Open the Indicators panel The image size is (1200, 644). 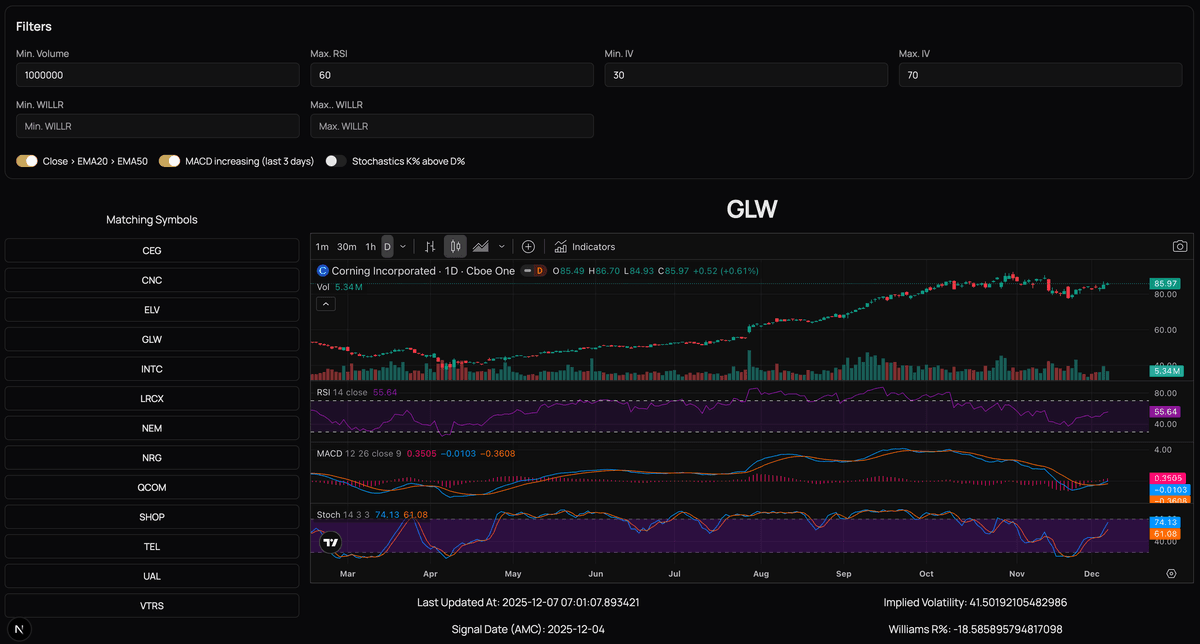[x=585, y=246]
